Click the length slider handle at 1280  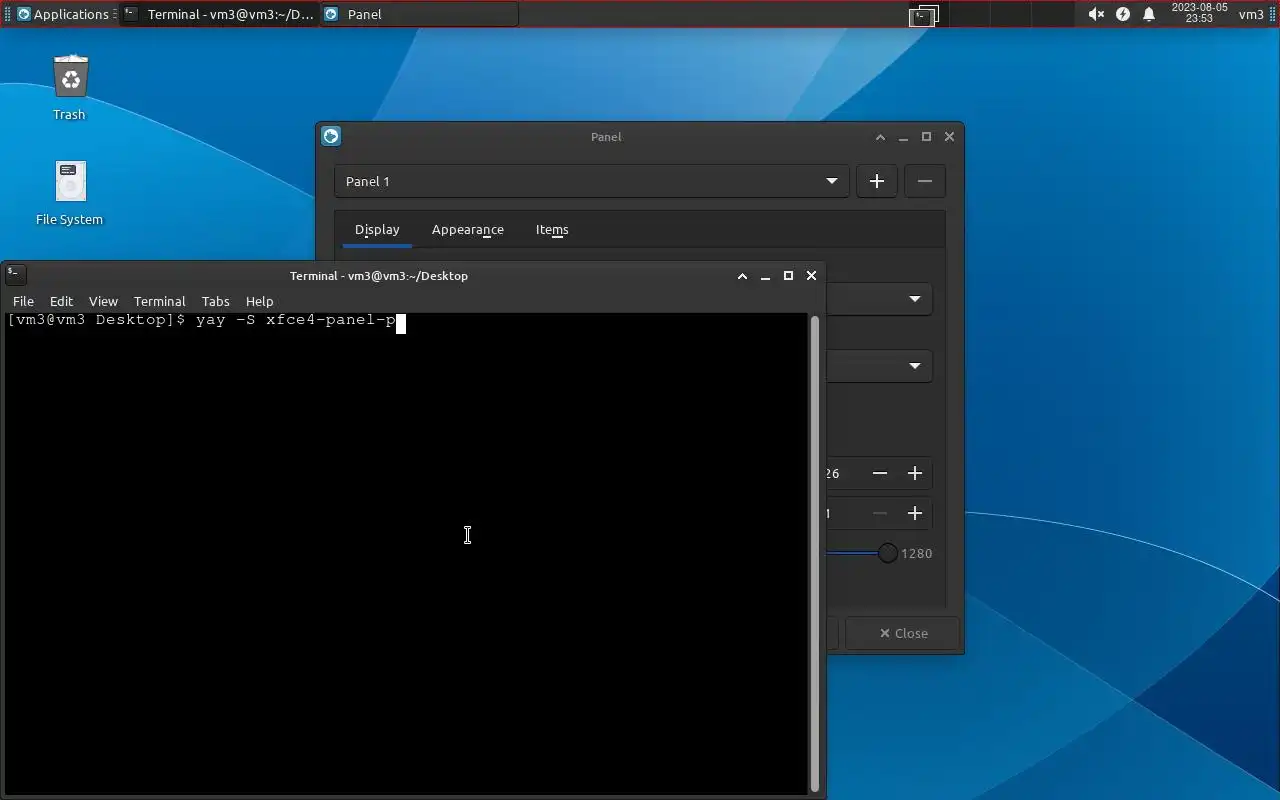[887, 553]
